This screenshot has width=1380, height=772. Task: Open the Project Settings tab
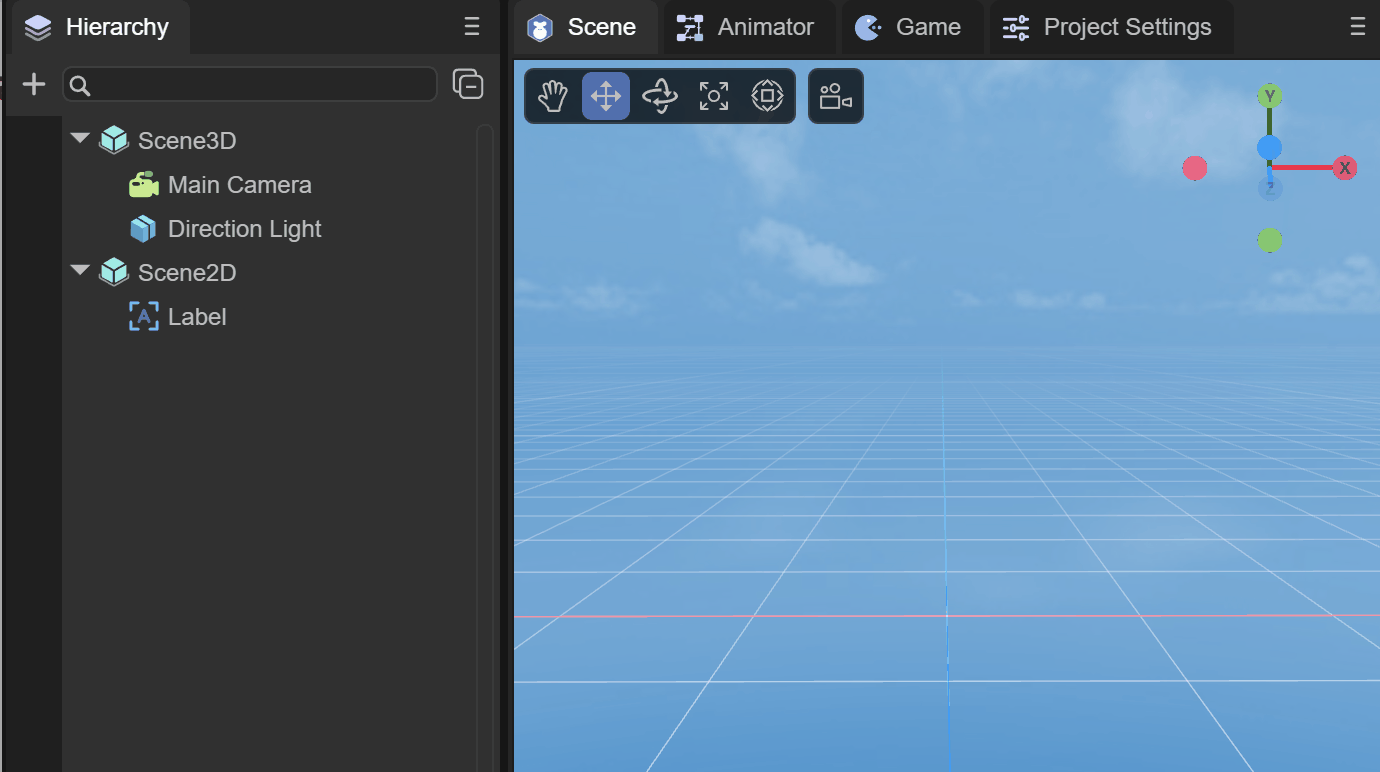1110,27
